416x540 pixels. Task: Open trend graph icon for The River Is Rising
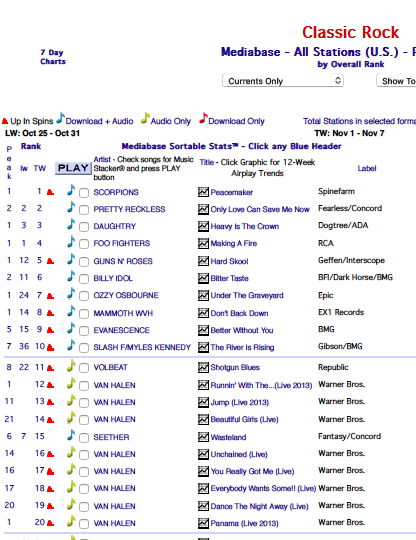203,347
